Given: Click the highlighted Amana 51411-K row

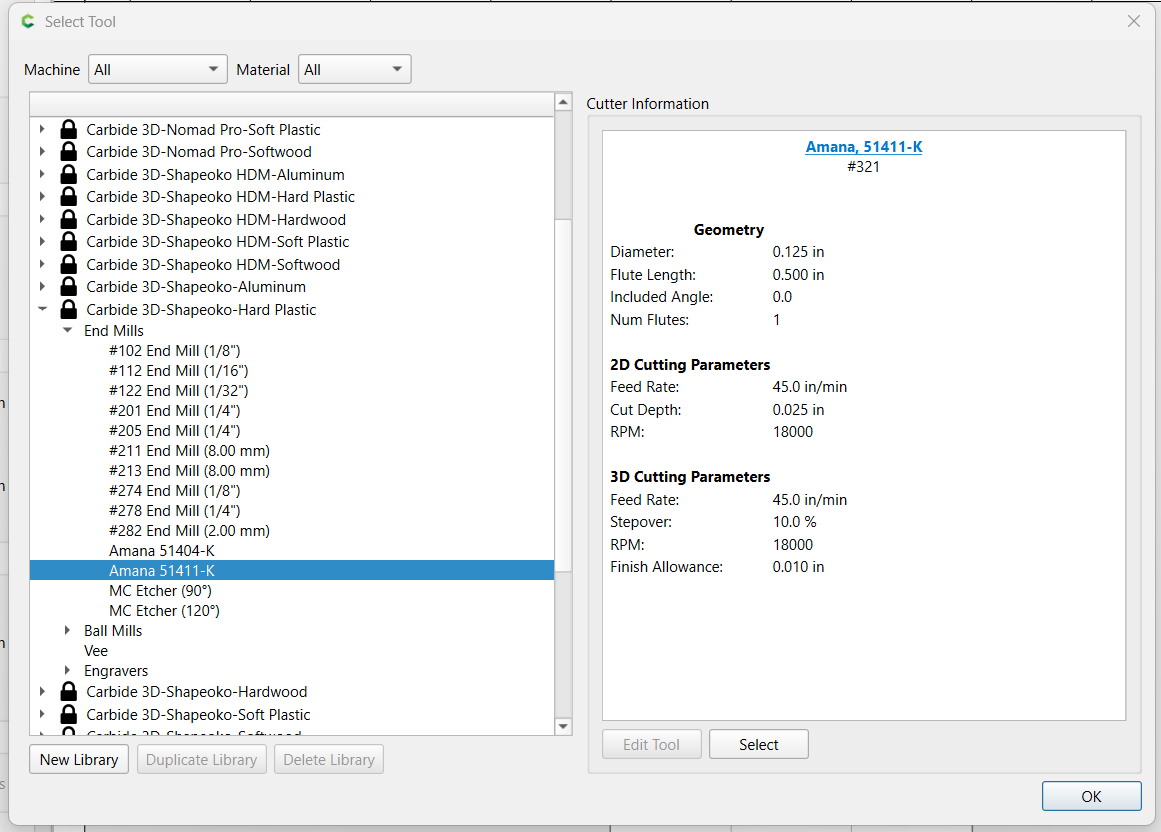Looking at the screenshot, I should click(292, 571).
